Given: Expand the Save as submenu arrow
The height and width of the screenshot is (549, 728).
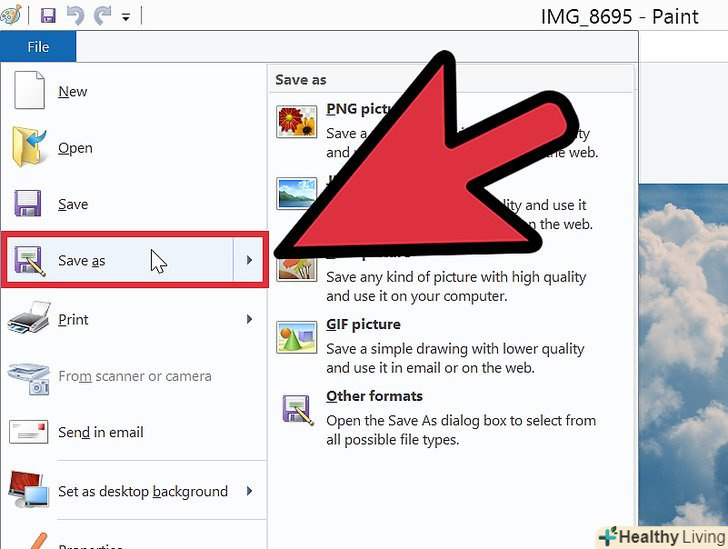Looking at the screenshot, I should coord(249,260).
